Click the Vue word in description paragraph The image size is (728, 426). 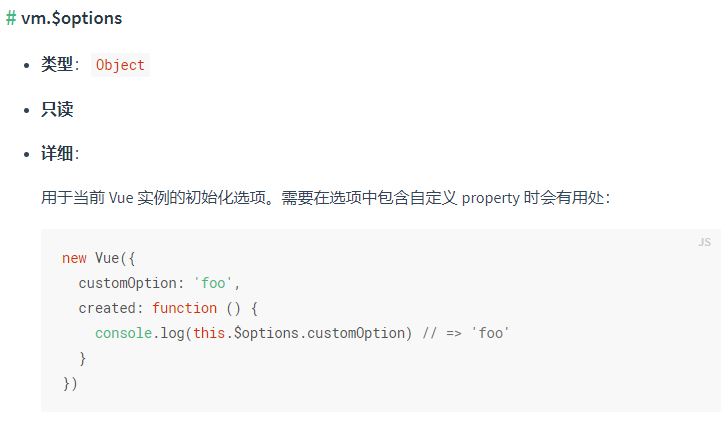[x=121, y=198]
